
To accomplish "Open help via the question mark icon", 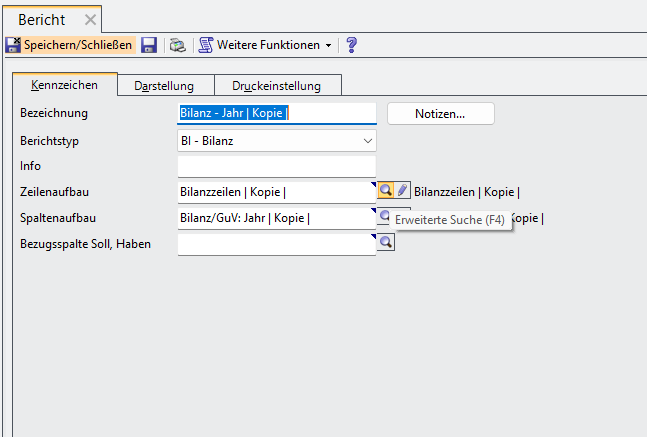I will point(351,45).
